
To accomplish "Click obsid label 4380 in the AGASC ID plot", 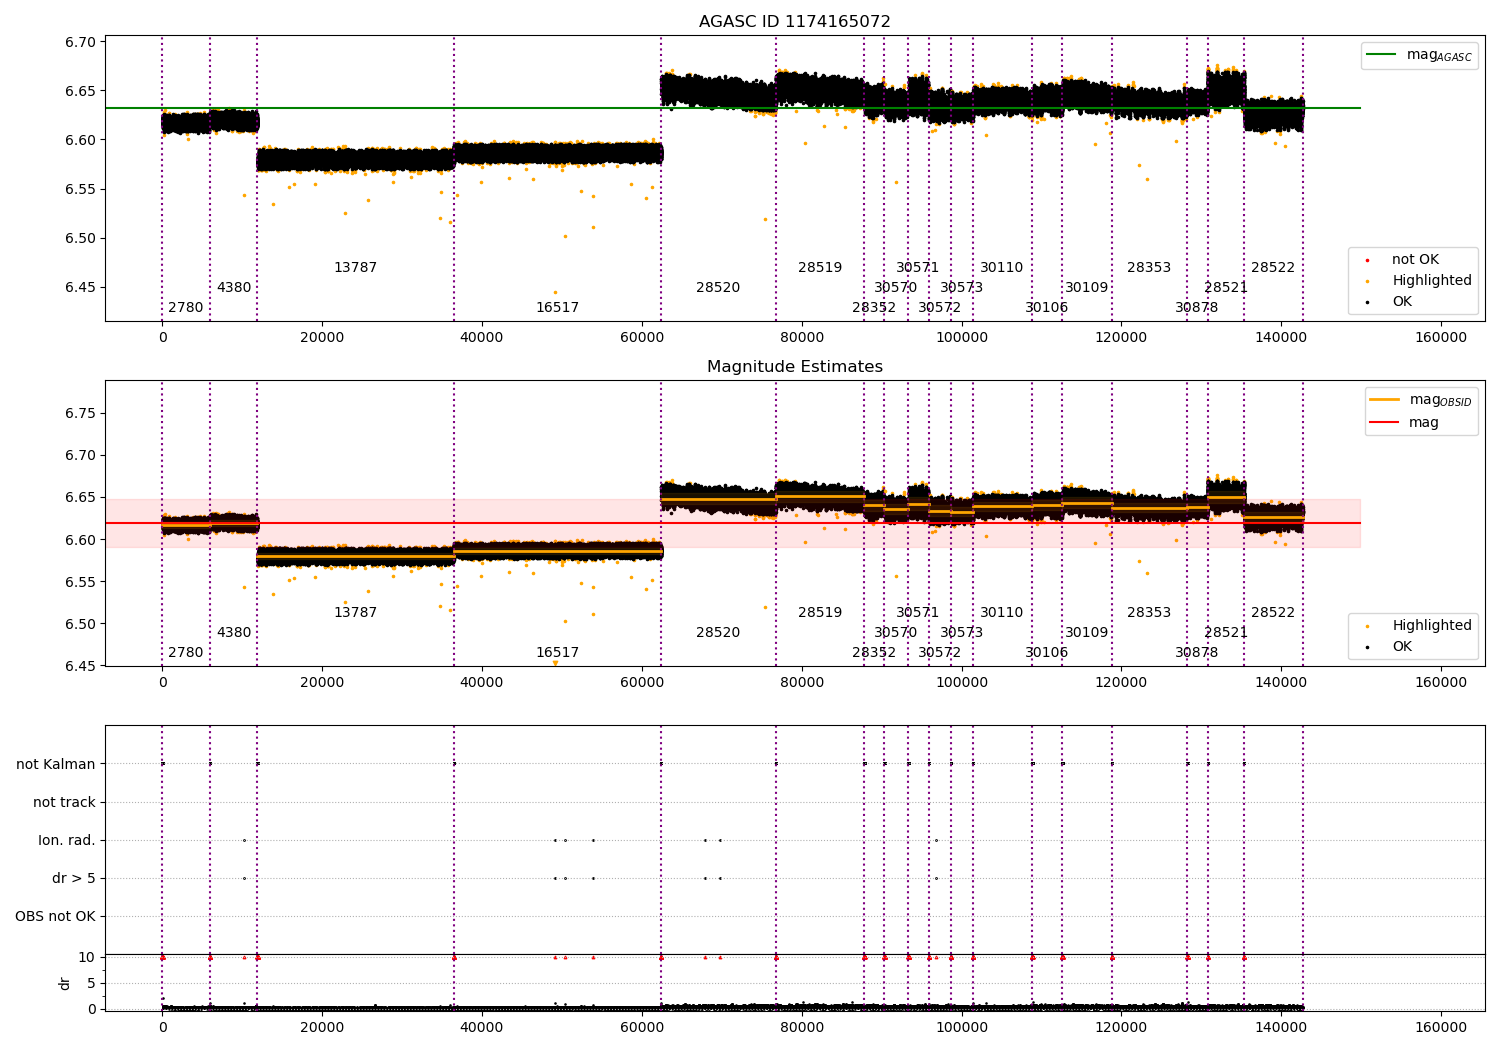I will click(234, 288).
